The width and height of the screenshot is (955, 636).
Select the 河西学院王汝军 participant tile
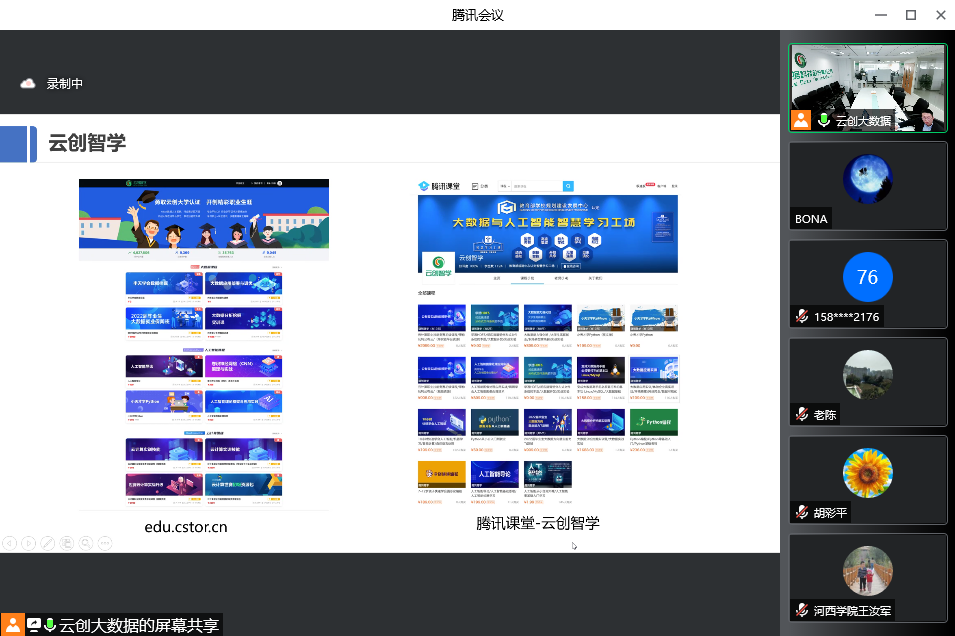(867, 577)
